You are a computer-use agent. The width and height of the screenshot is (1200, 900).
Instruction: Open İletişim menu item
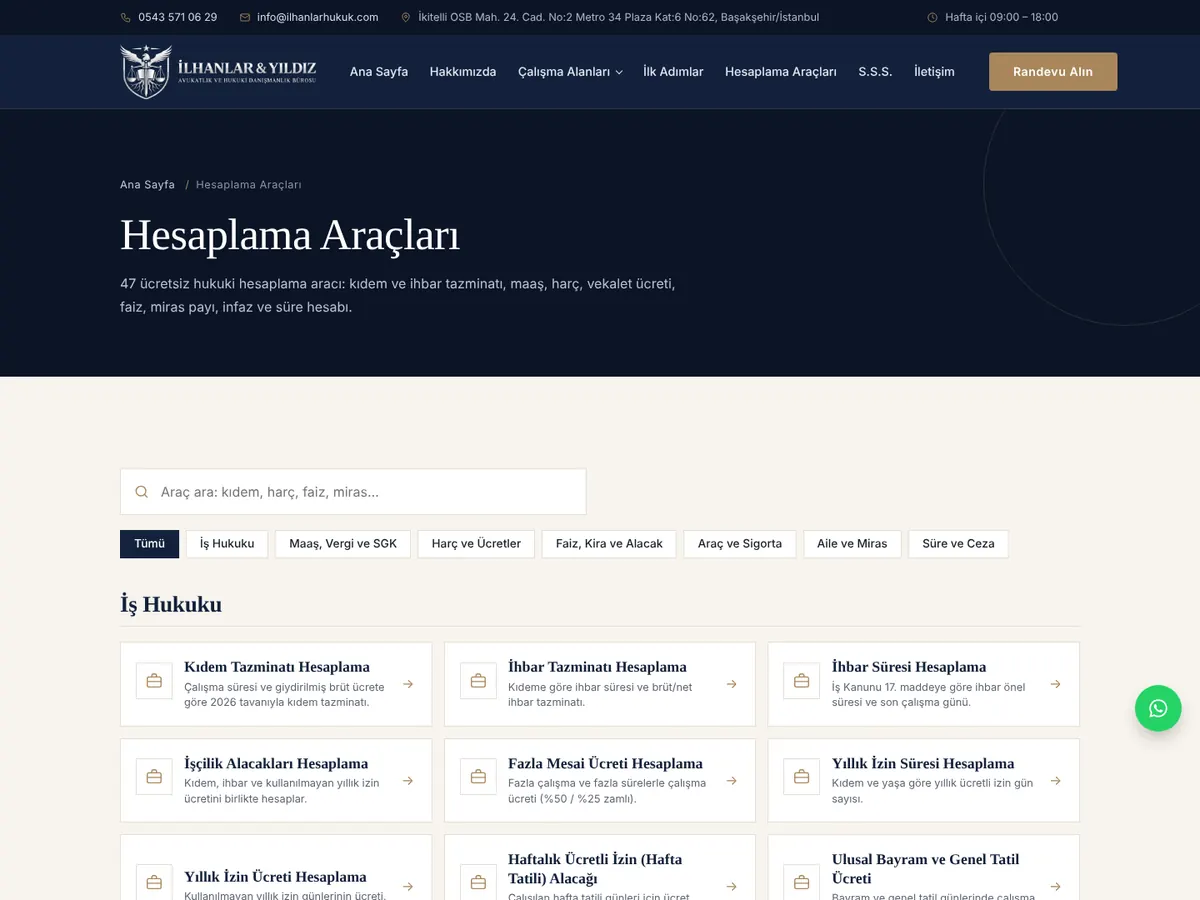[x=934, y=72]
